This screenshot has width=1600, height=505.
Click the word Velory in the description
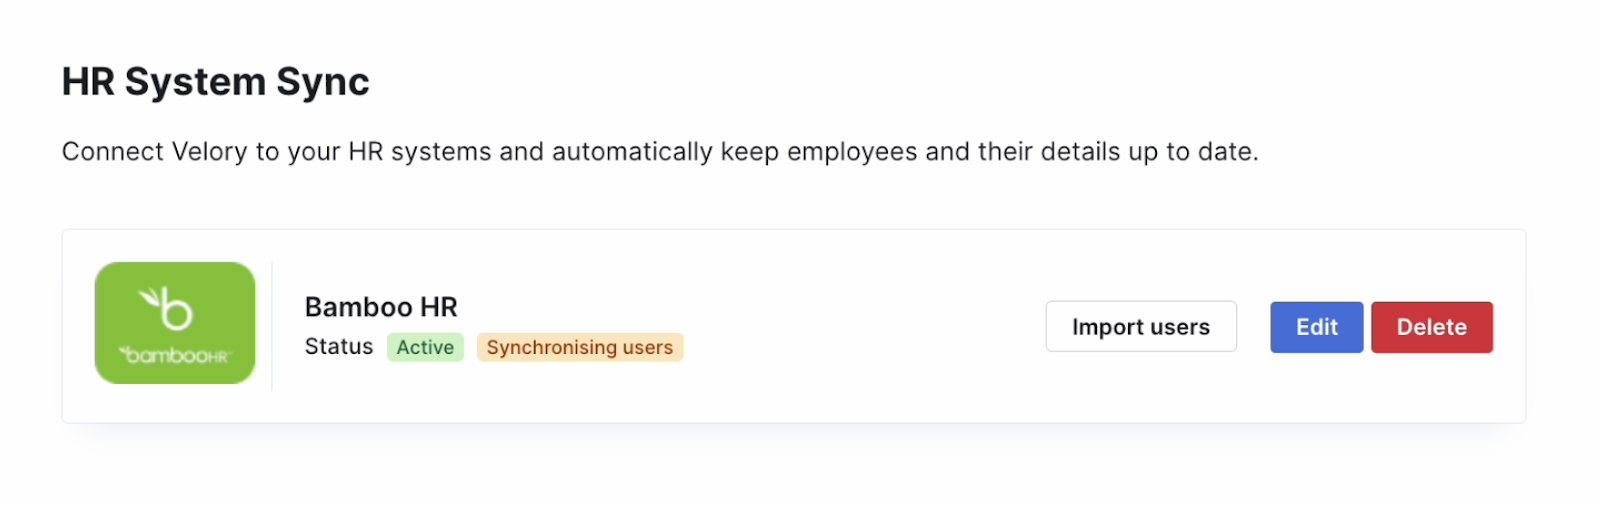point(209,152)
